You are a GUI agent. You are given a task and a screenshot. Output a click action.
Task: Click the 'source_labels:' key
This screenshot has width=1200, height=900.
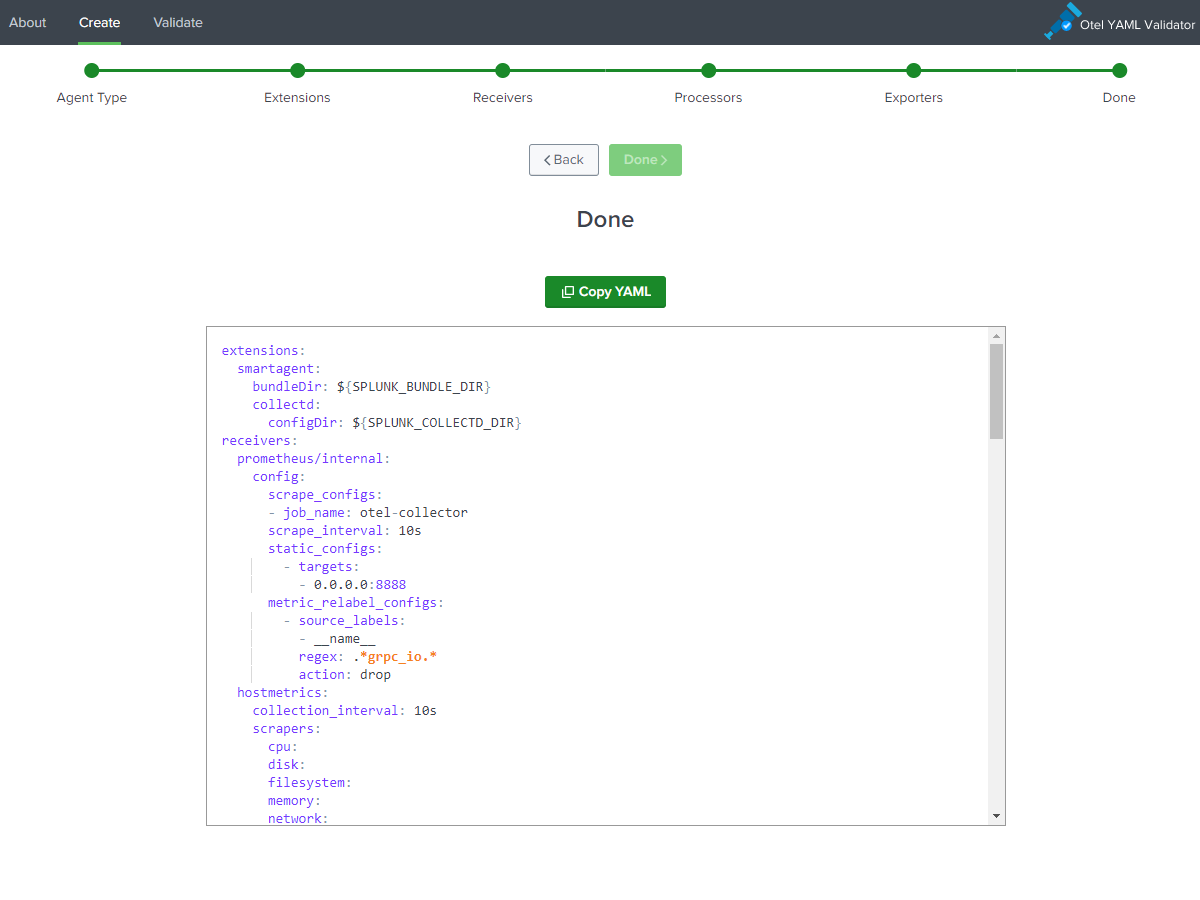click(x=352, y=621)
